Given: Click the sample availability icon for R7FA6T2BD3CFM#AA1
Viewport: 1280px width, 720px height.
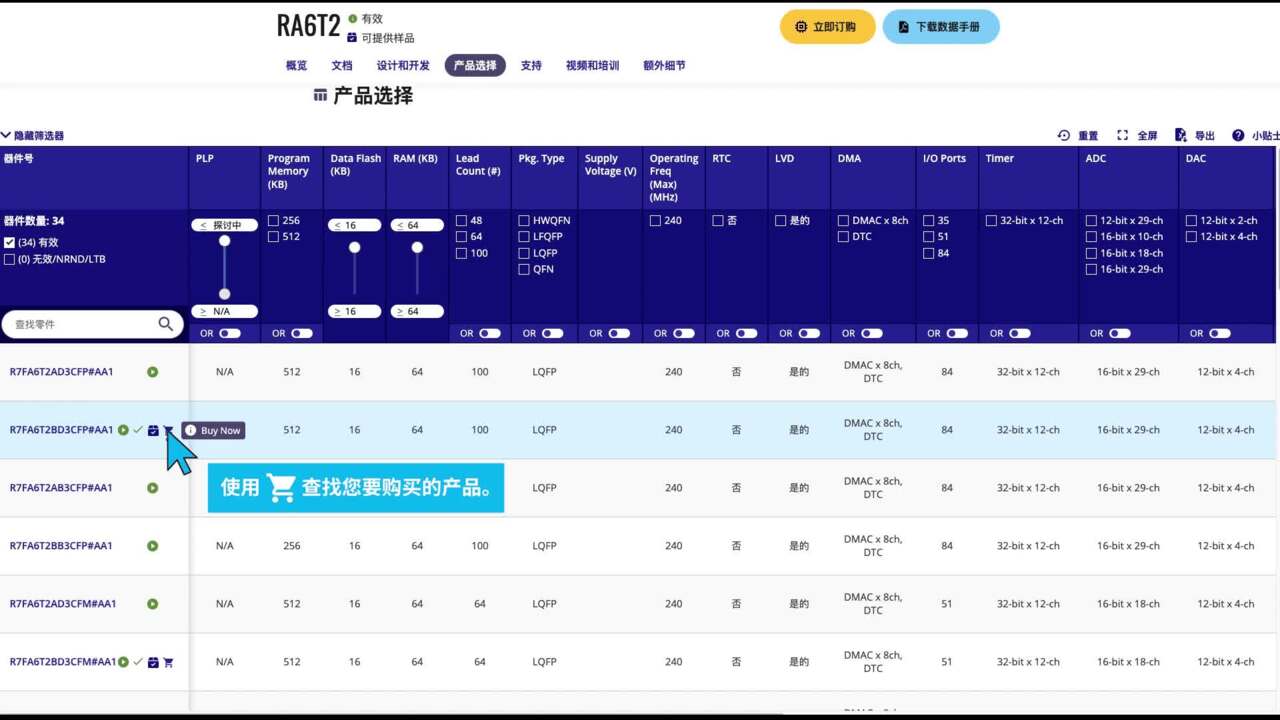Looking at the screenshot, I should point(153,662).
